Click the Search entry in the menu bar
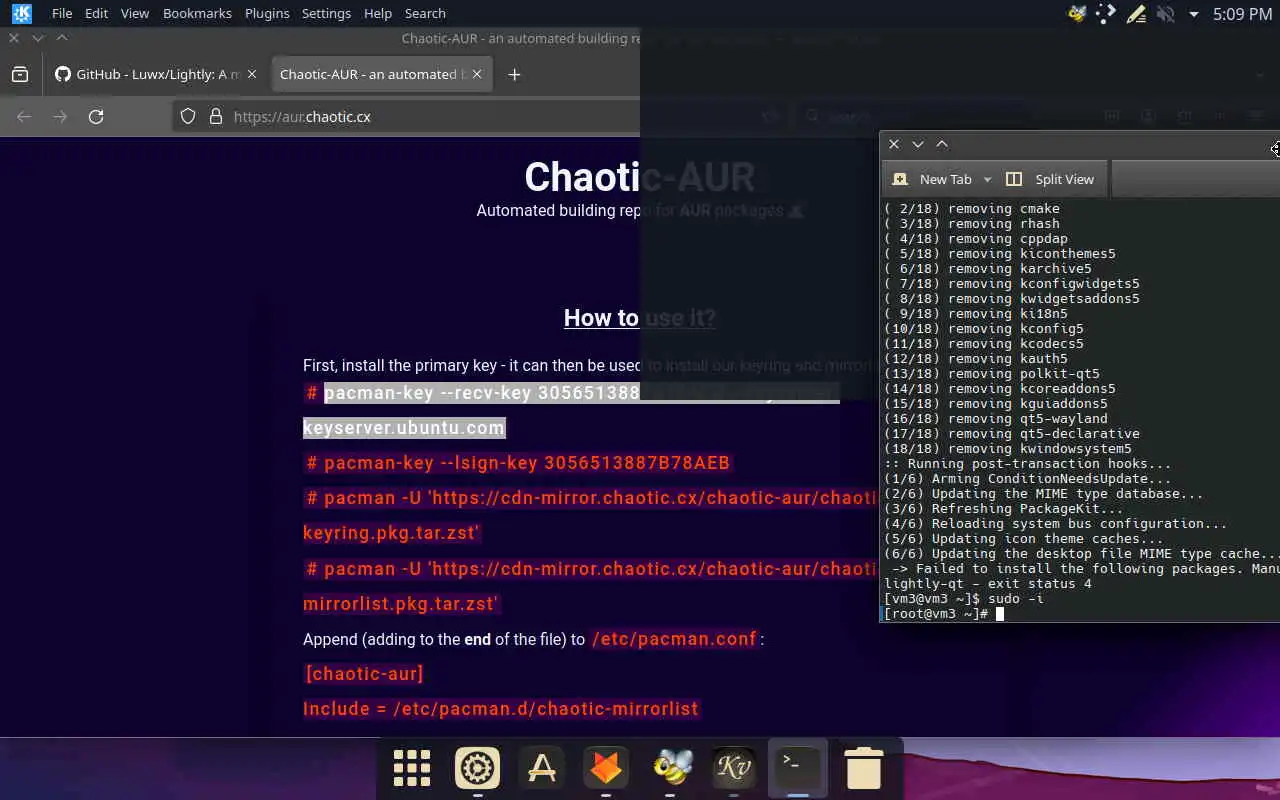The width and height of the screenshot is (1280, 800). (x=425, y=13)
